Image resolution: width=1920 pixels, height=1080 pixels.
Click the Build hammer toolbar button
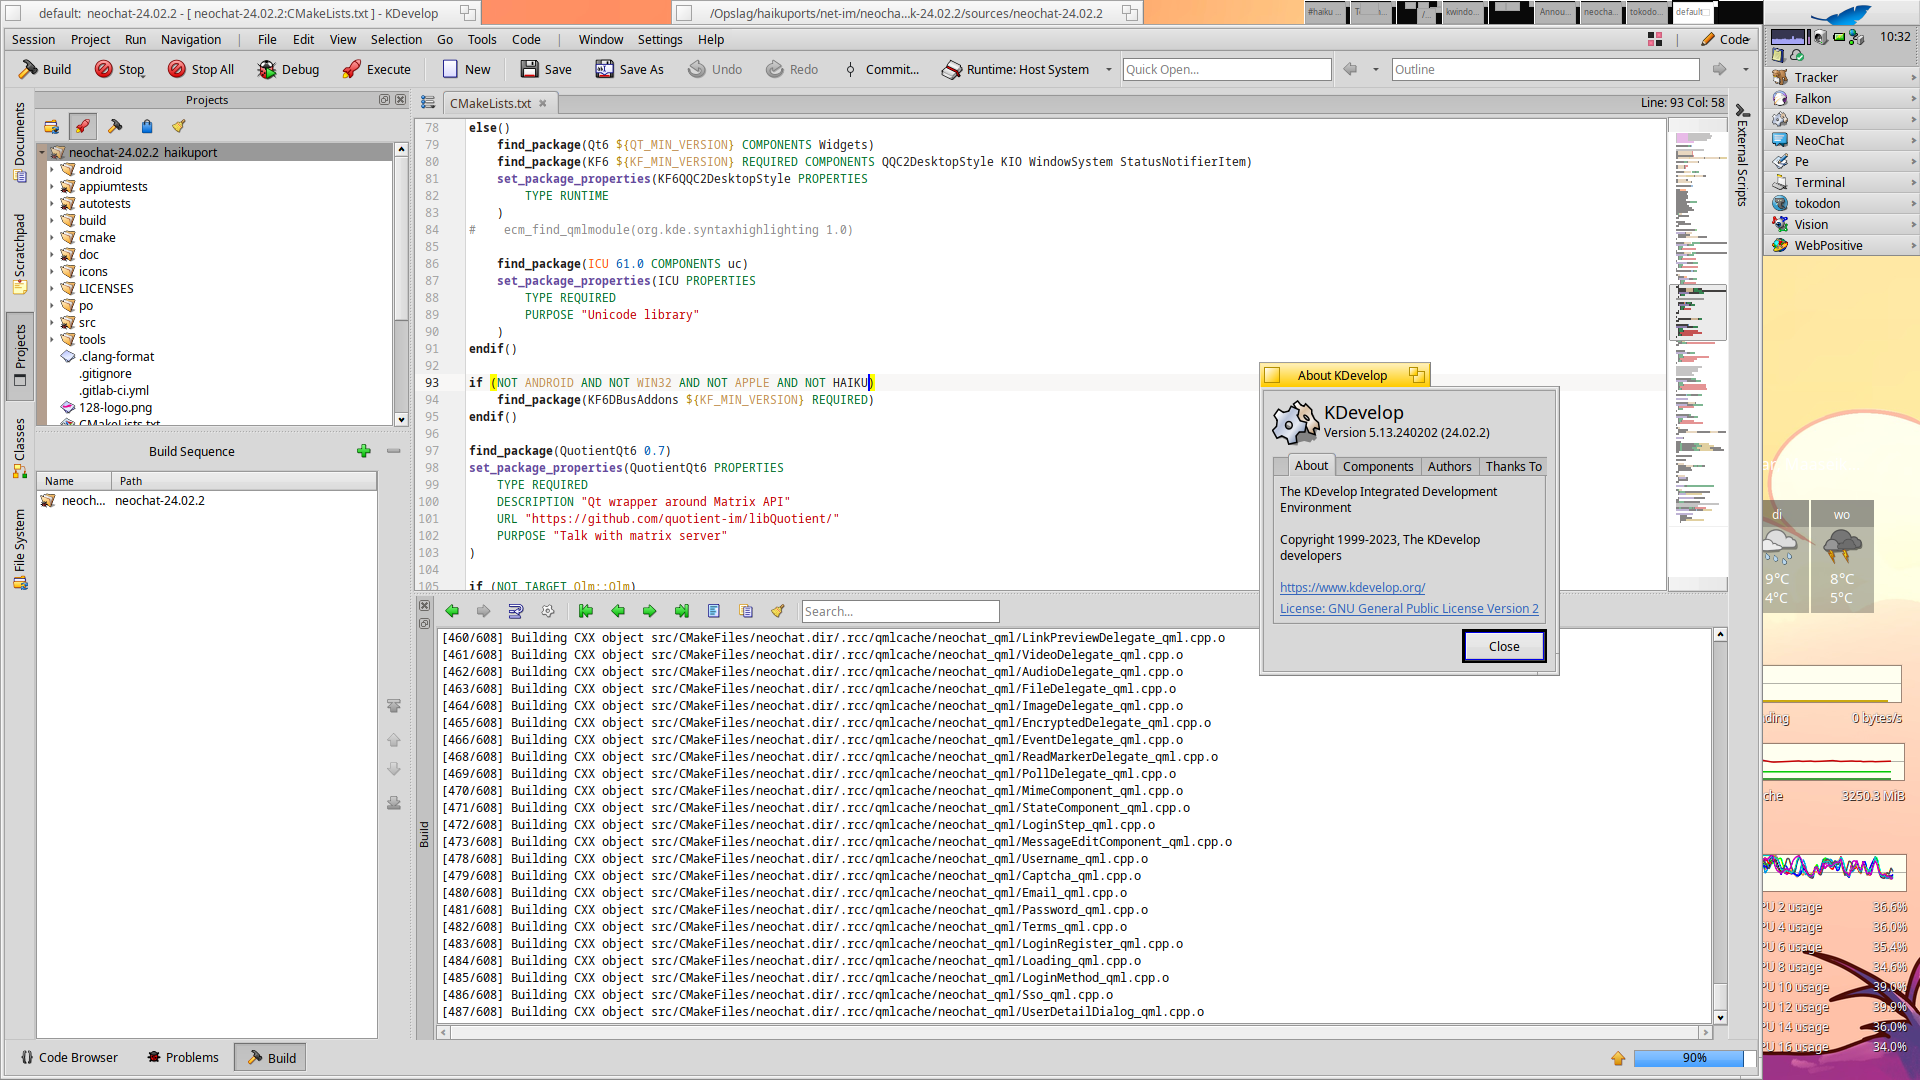(45, 69)
